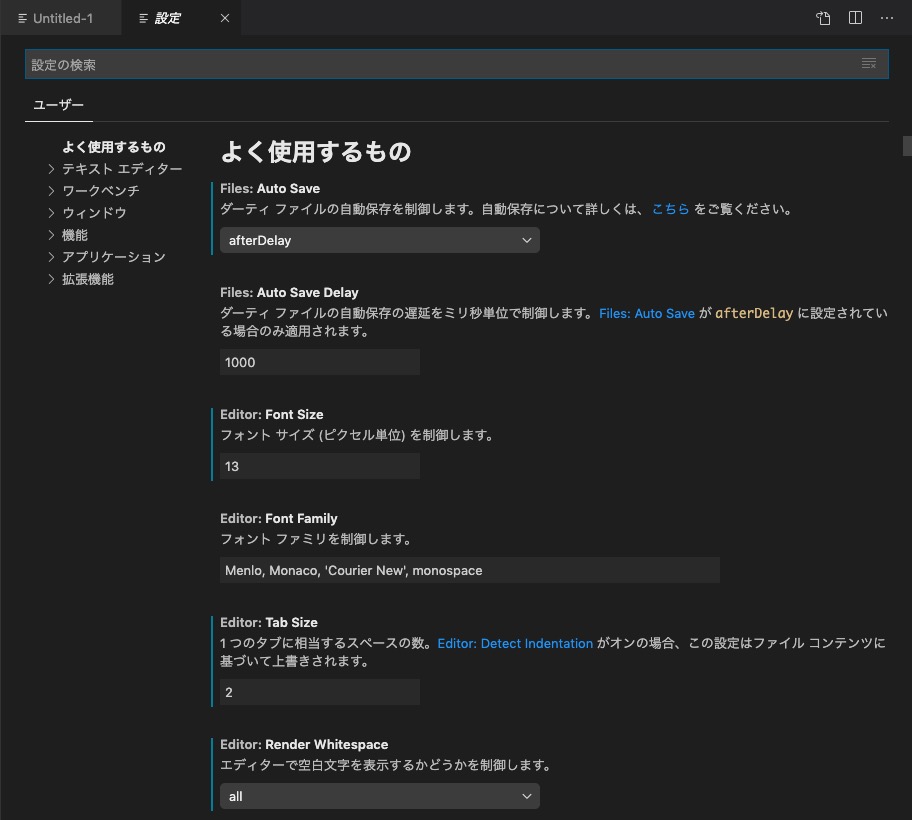Edit the Auto Save Delay value 1000
912x820 pixels.
point(320,362)
